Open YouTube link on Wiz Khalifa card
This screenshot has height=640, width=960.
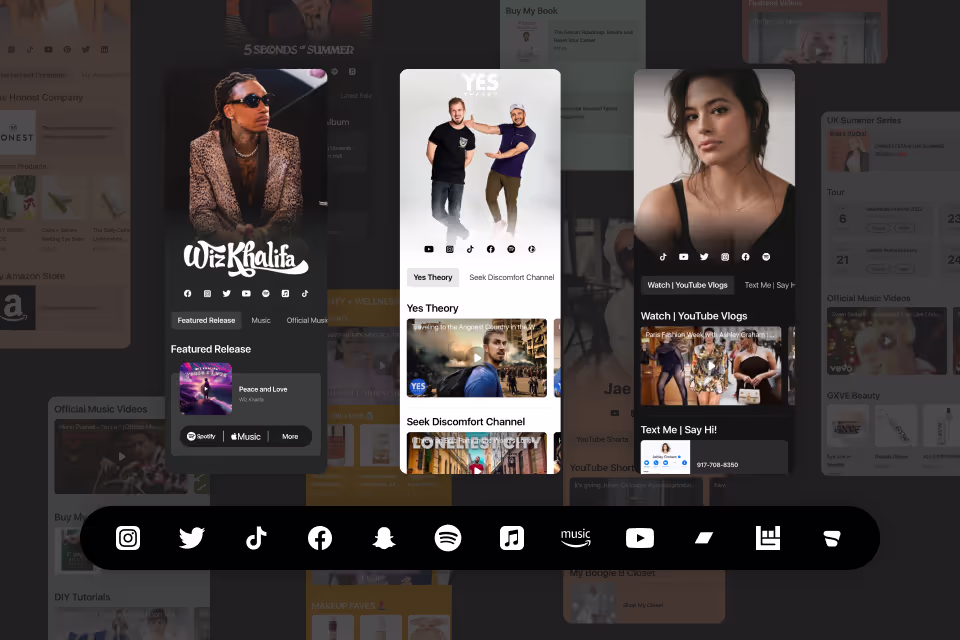(246, 293)
